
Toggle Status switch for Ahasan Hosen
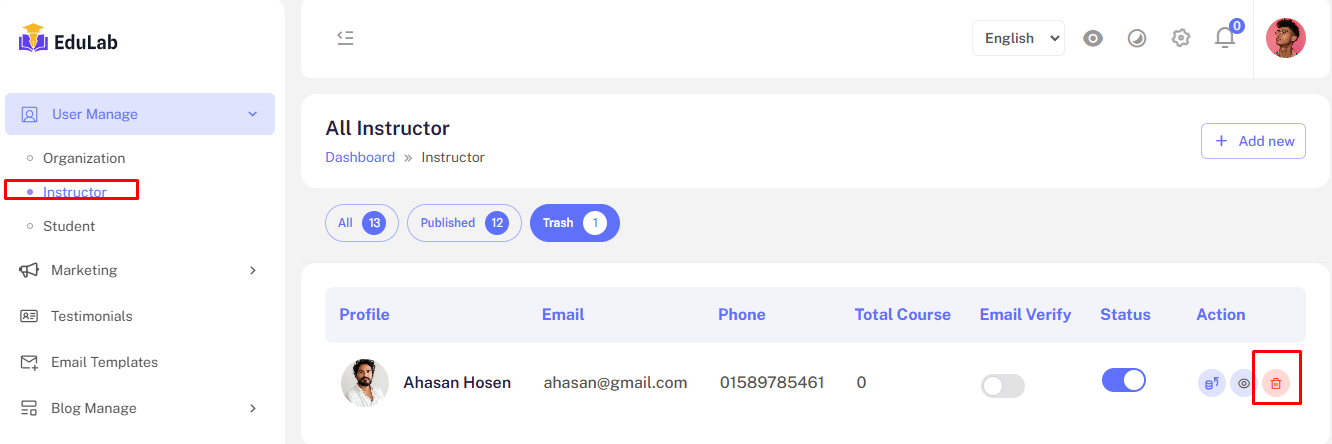pos(1123,380)
